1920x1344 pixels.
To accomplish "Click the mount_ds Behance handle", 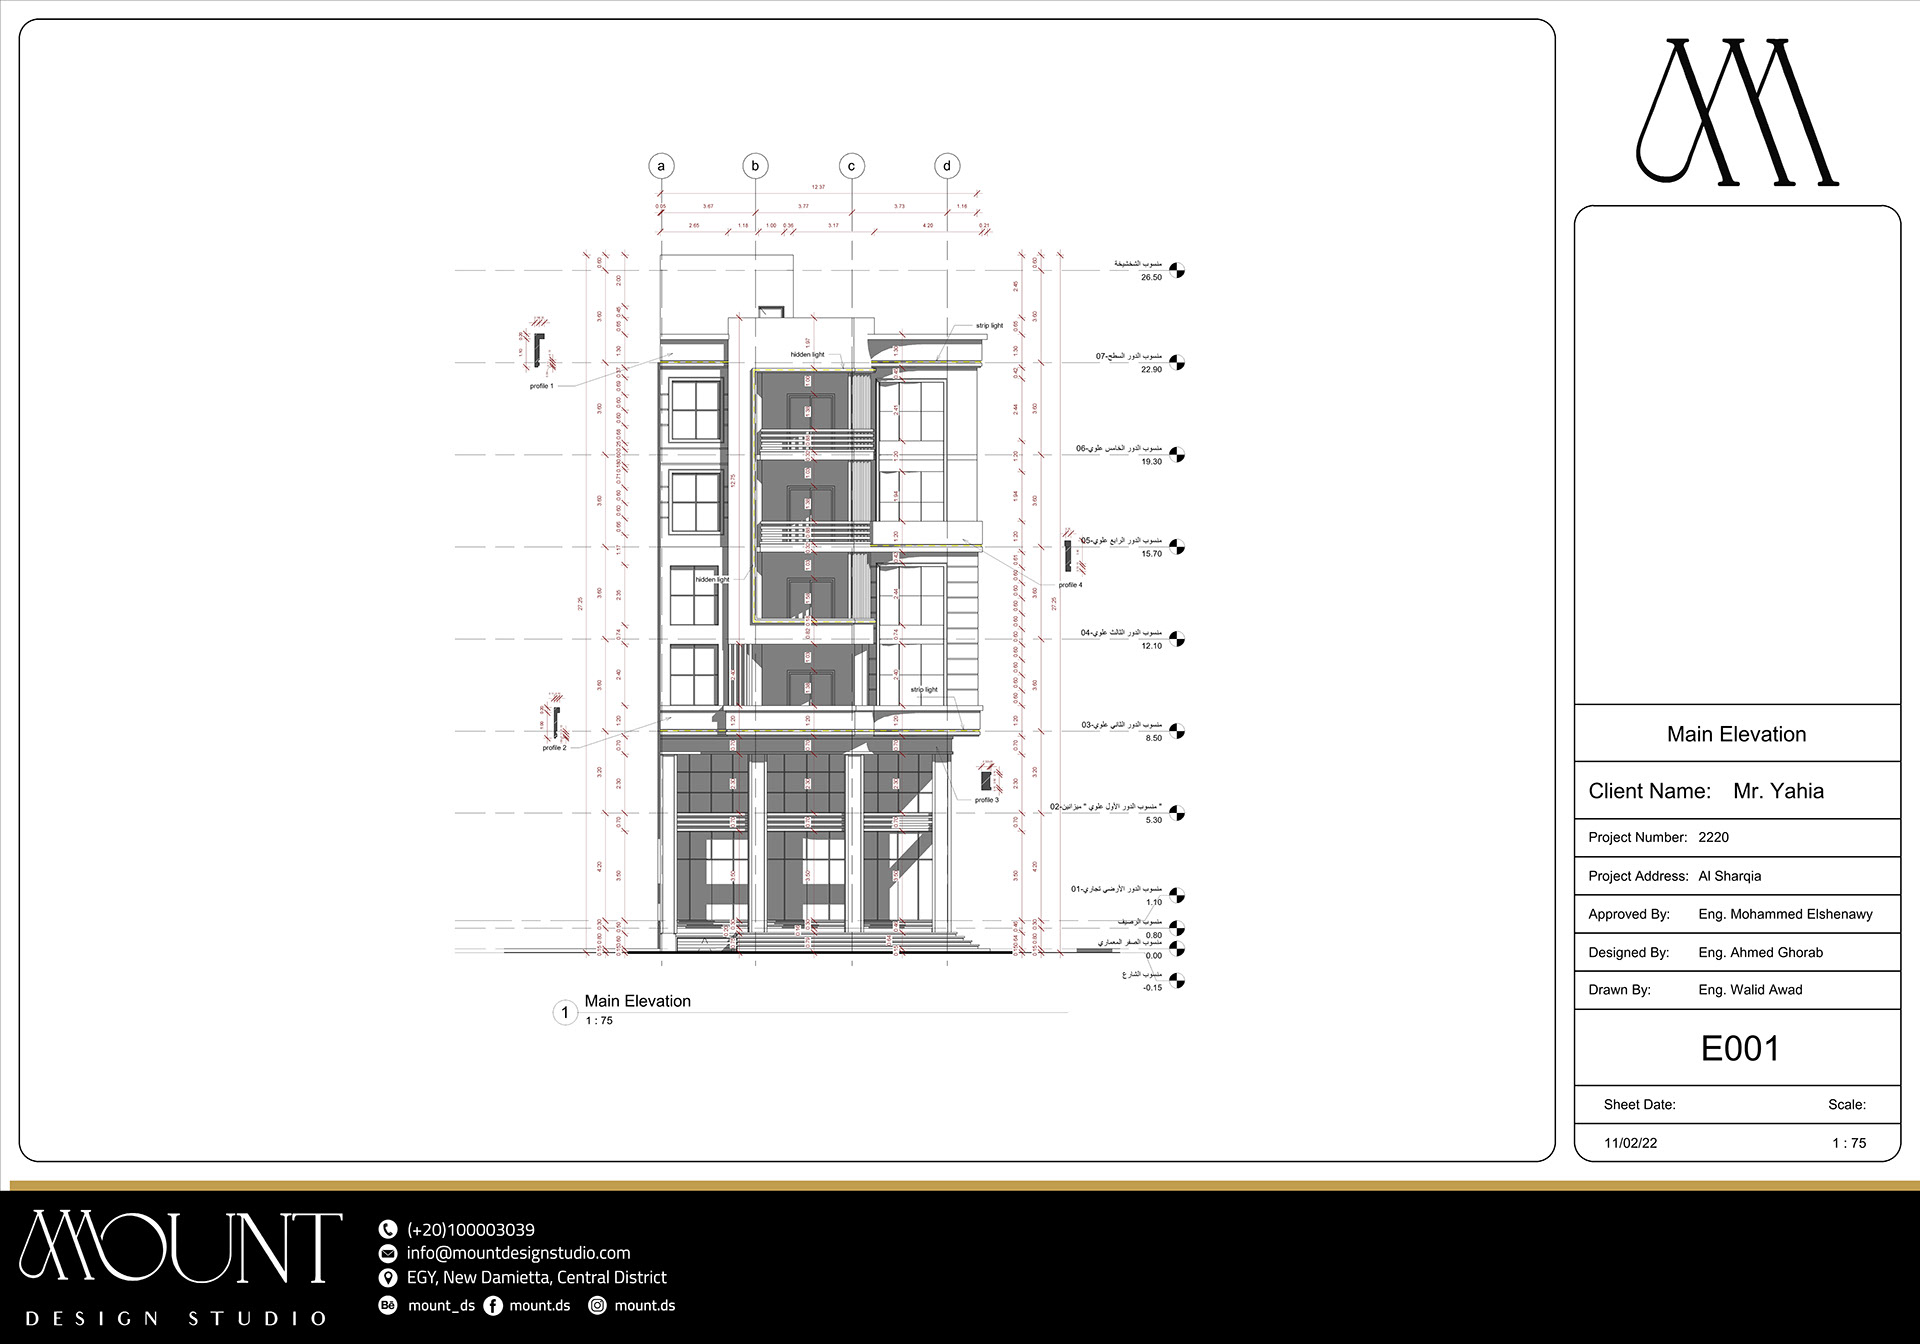I will point(441,1305).
